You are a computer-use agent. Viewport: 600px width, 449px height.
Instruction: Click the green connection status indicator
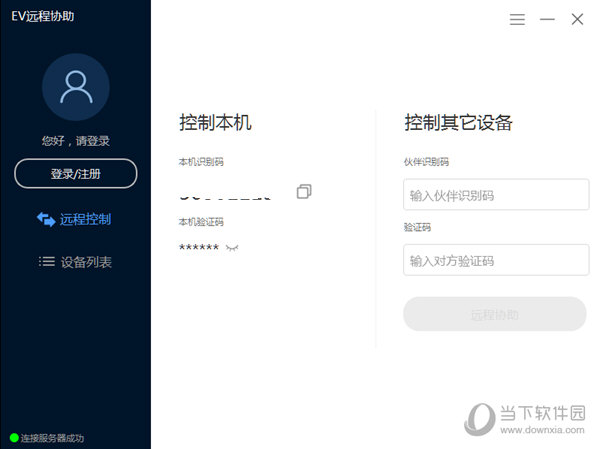(14, 438)
